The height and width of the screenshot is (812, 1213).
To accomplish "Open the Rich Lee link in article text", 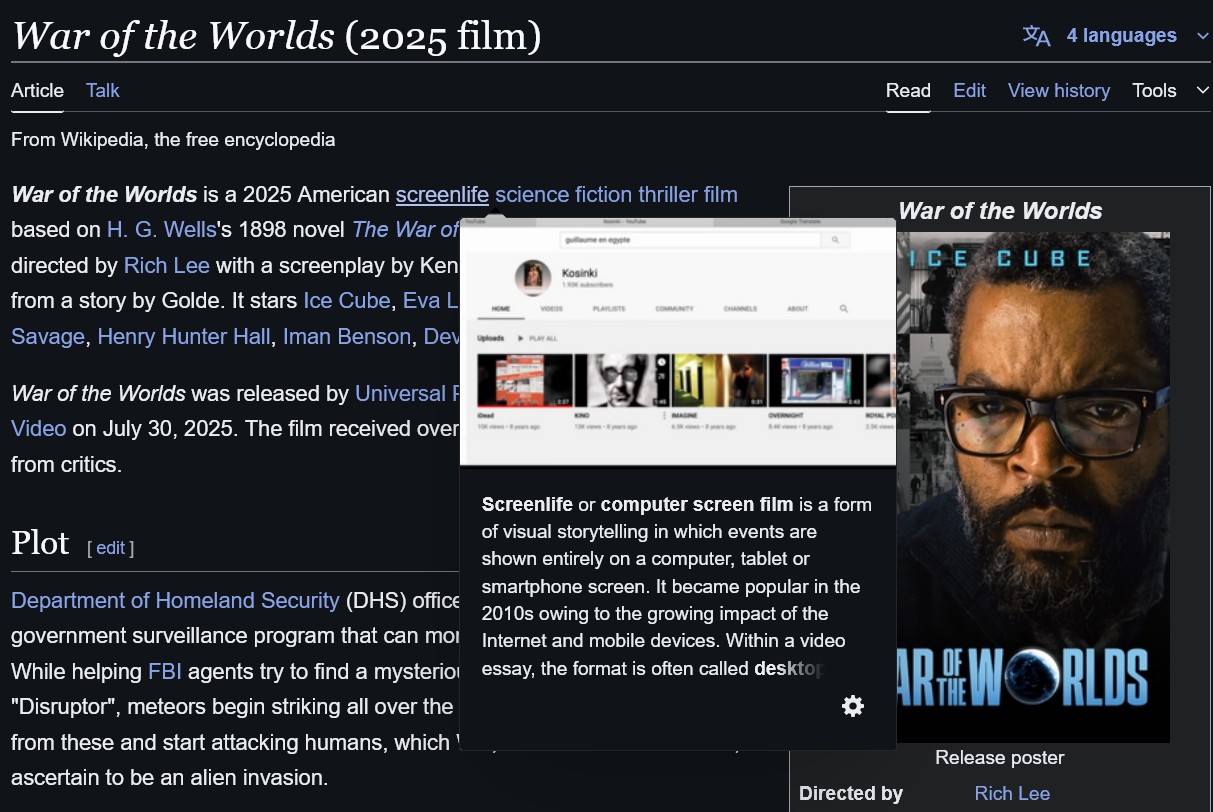I will (x=167, y=265).
